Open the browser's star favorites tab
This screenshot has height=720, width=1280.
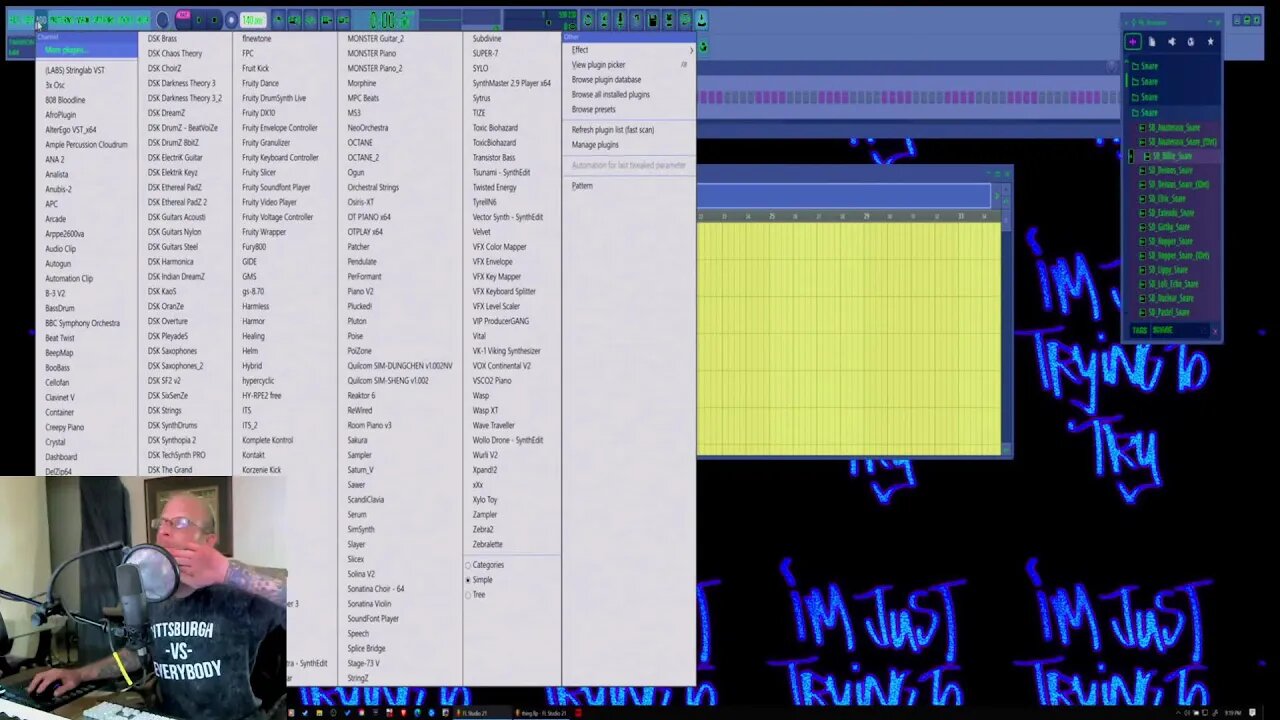click(1210, 42)
